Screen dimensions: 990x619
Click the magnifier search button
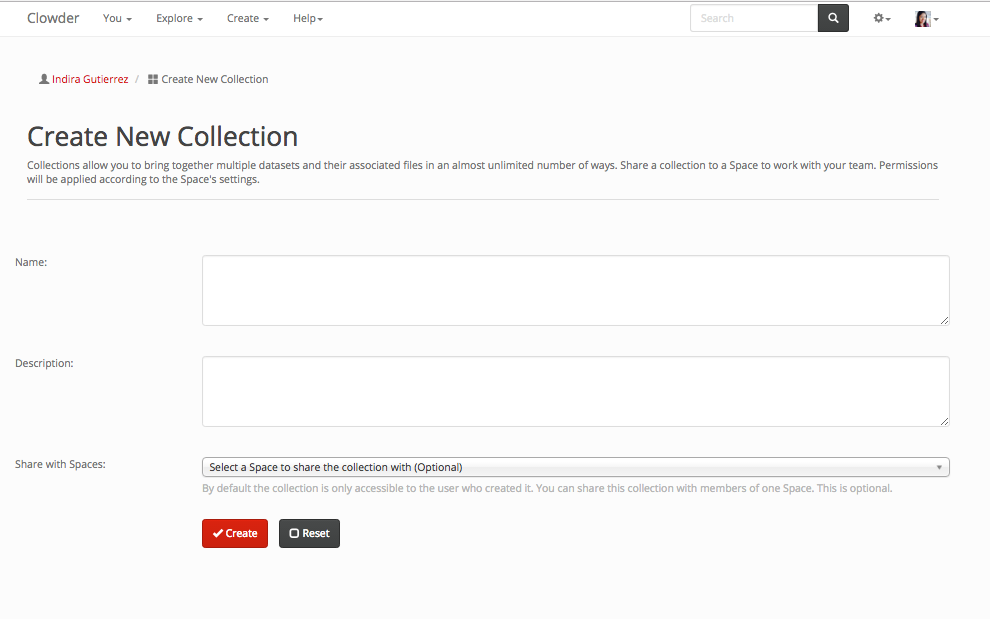[833, 18]
